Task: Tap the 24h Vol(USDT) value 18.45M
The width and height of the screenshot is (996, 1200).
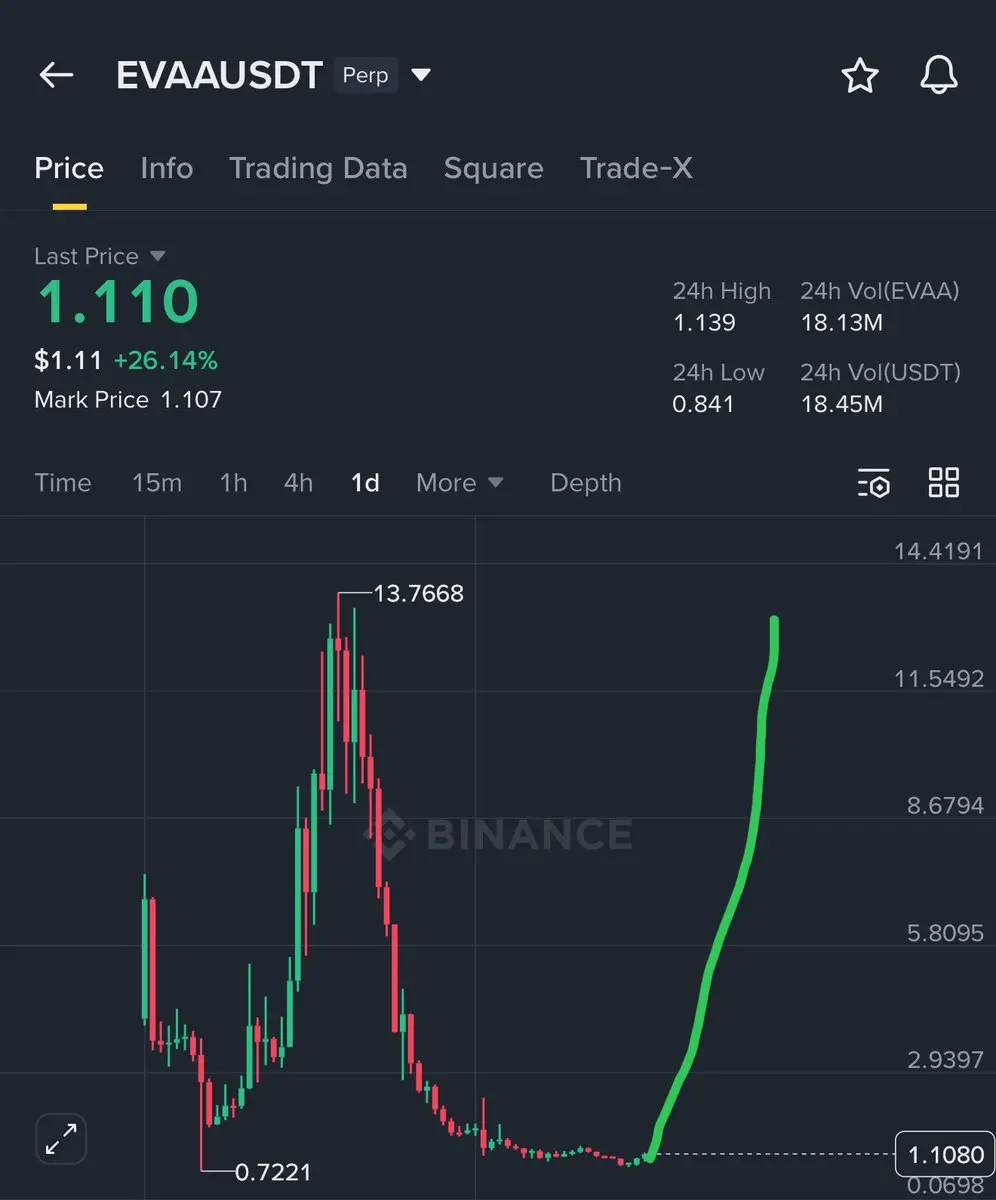Action: 841,404
